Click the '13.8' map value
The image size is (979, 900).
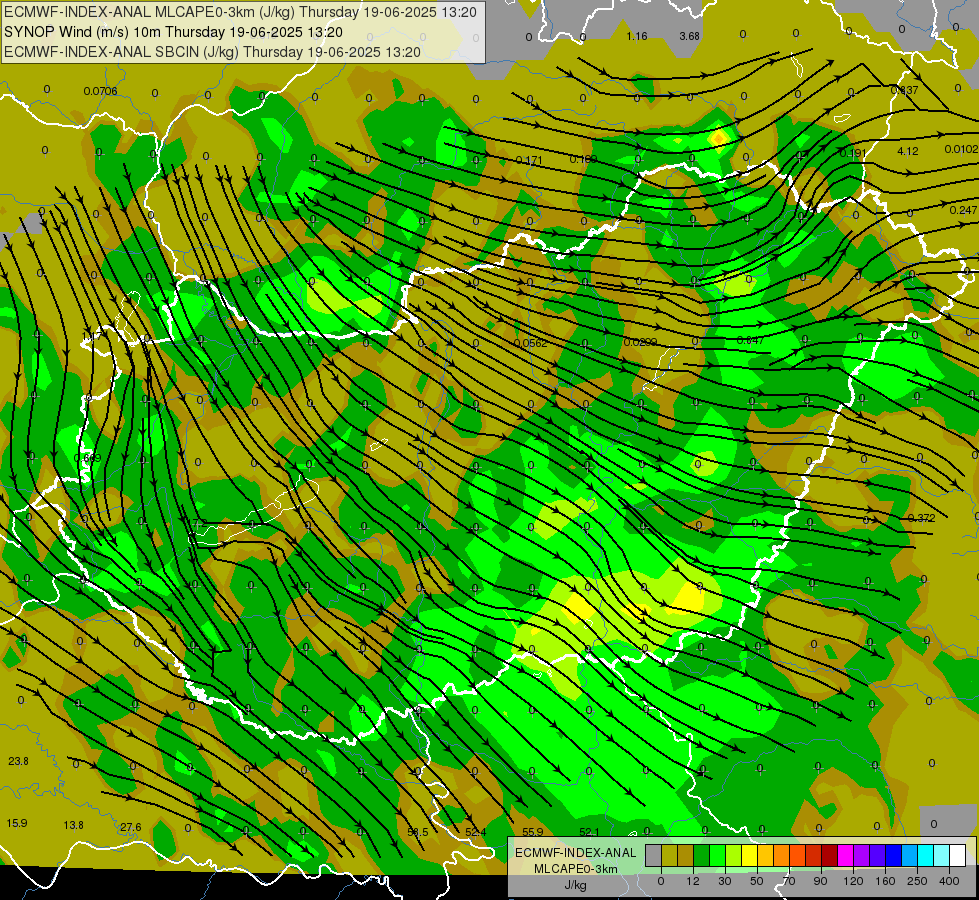point(73,825)
